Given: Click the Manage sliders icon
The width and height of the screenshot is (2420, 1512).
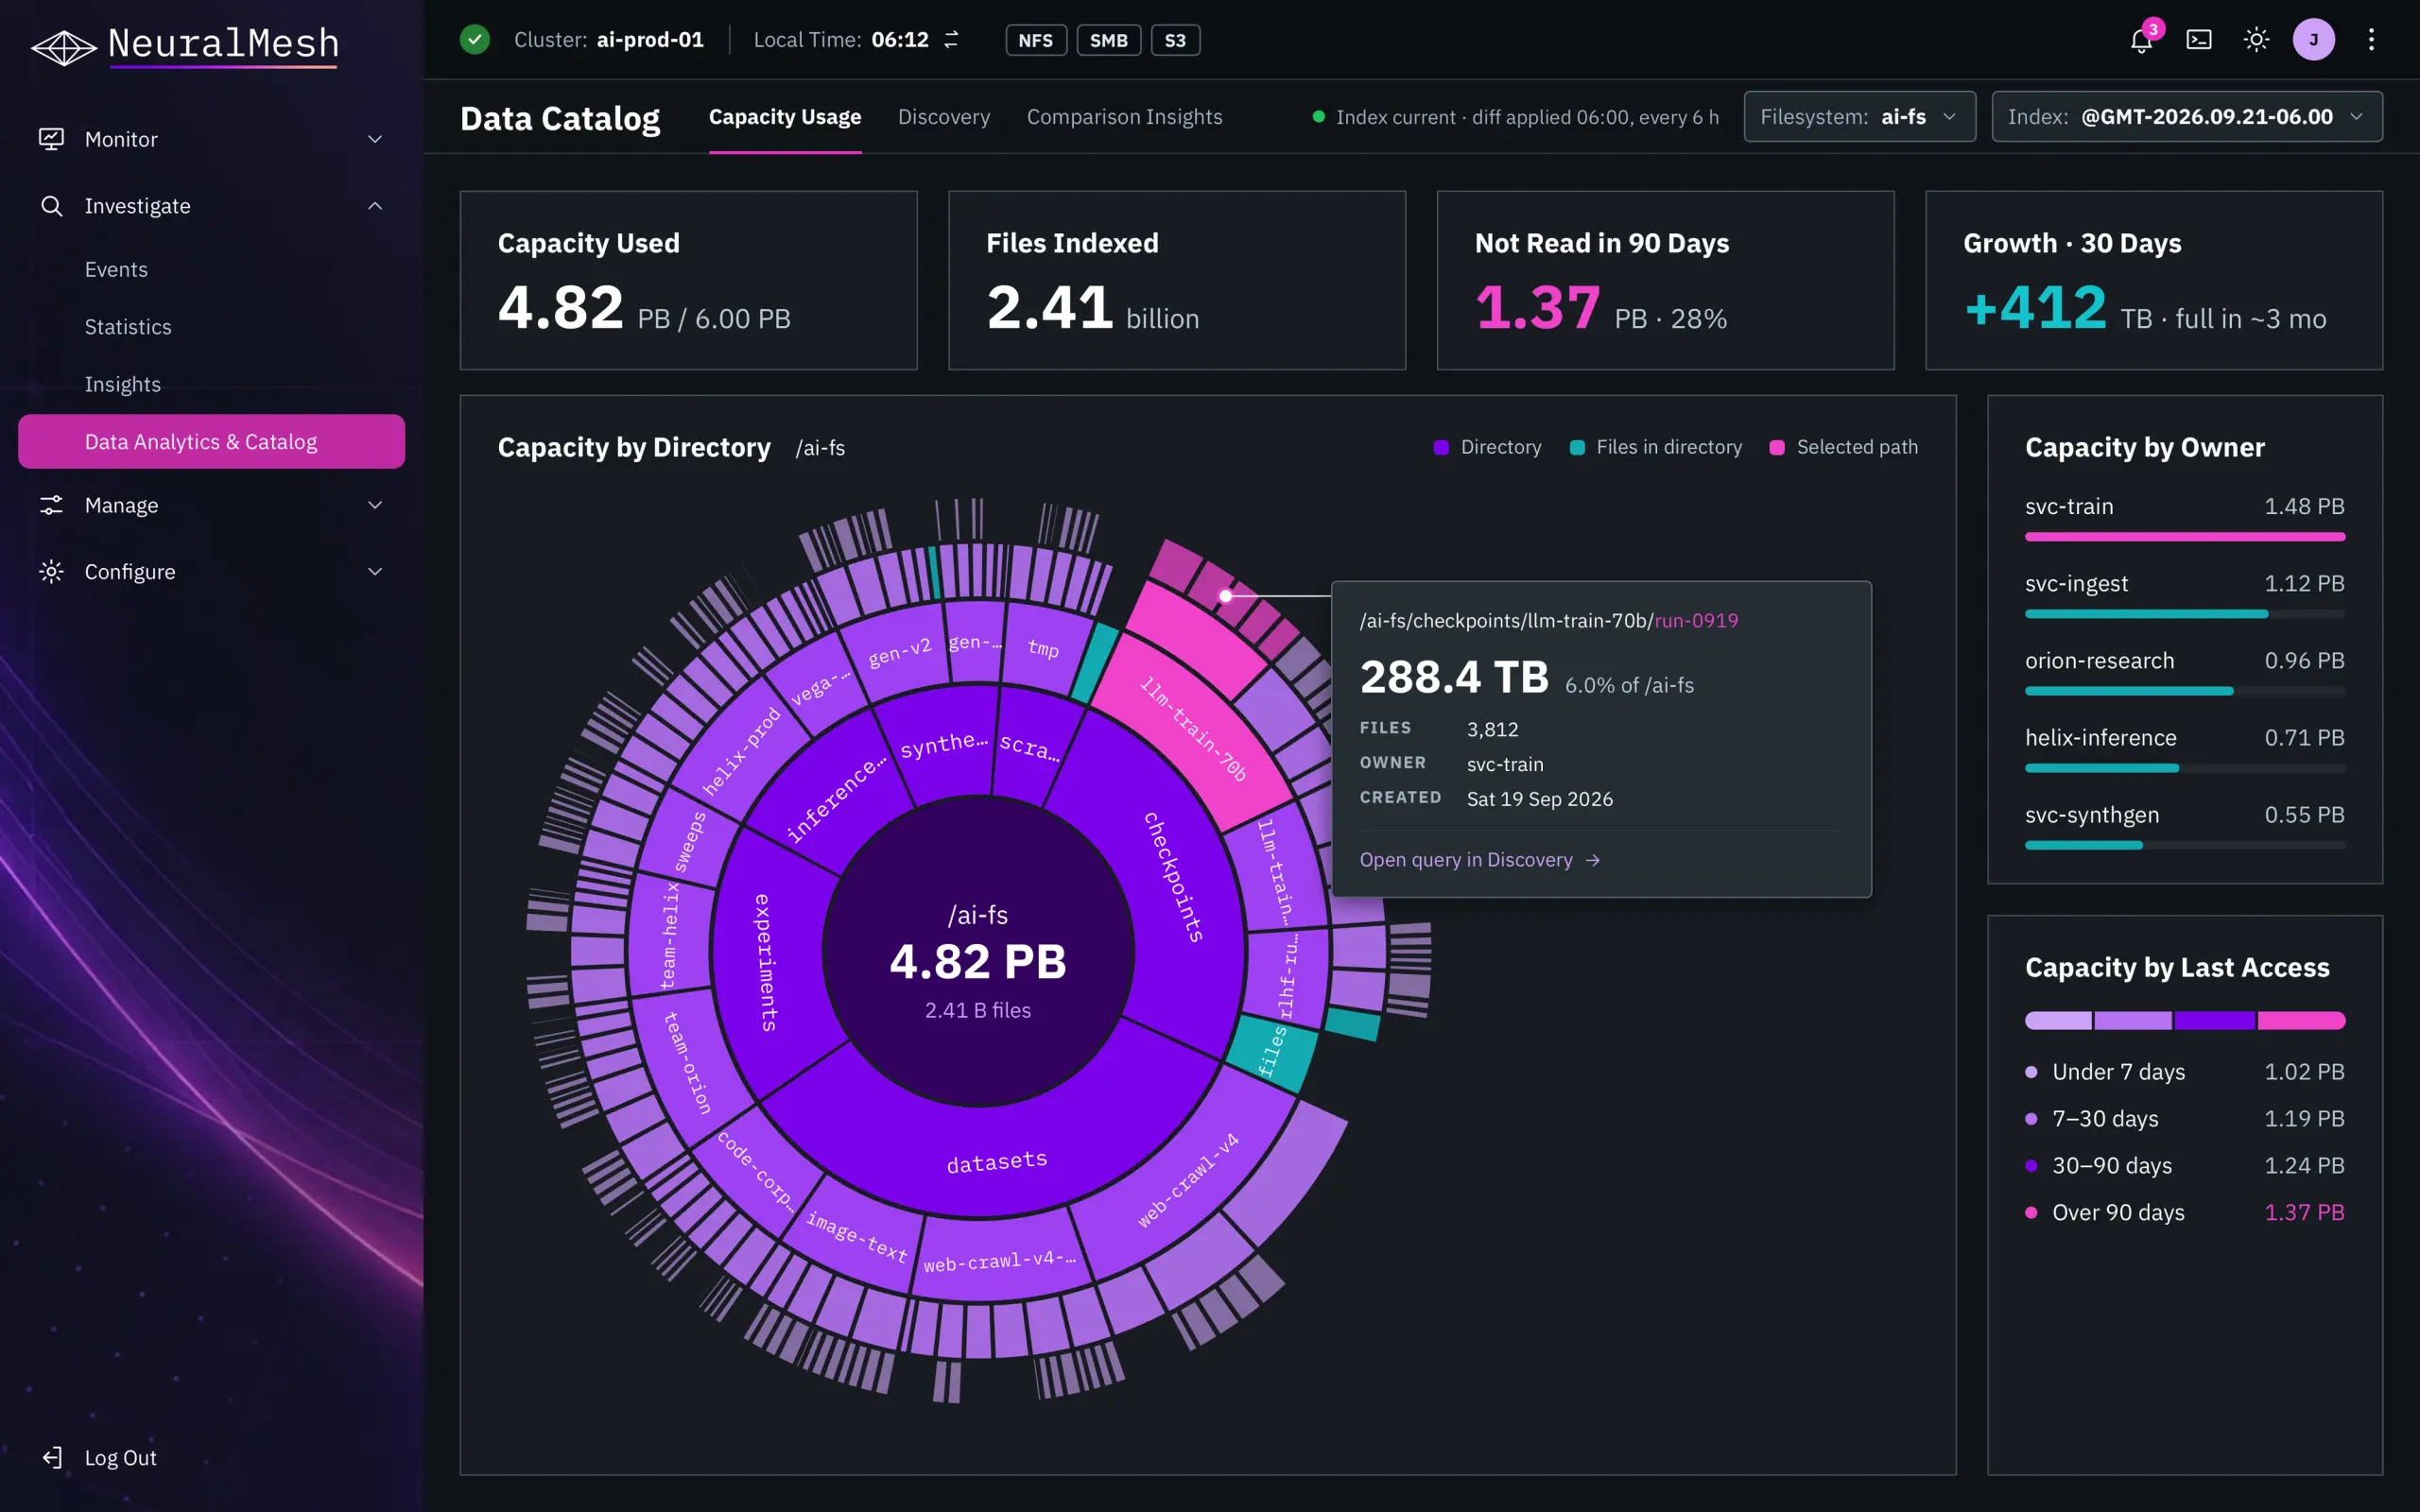Looking at the screenshot, I should 51,505.
